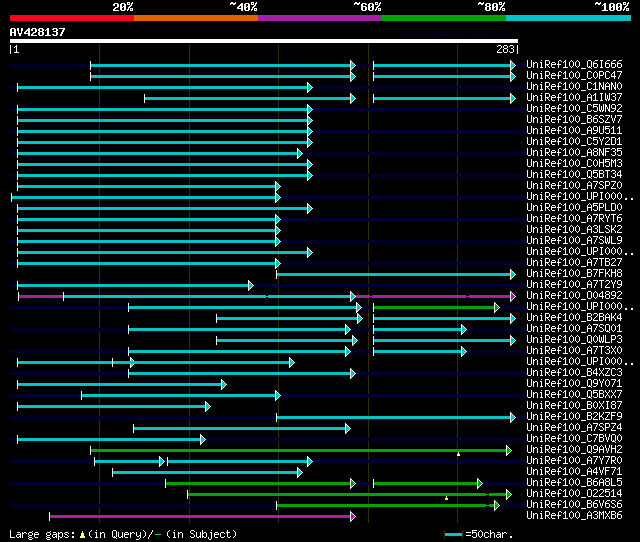Click the UniRef100_A7SPZ0 hit name
This screenshot has width=640, height=542.
[x=574, y=186]
